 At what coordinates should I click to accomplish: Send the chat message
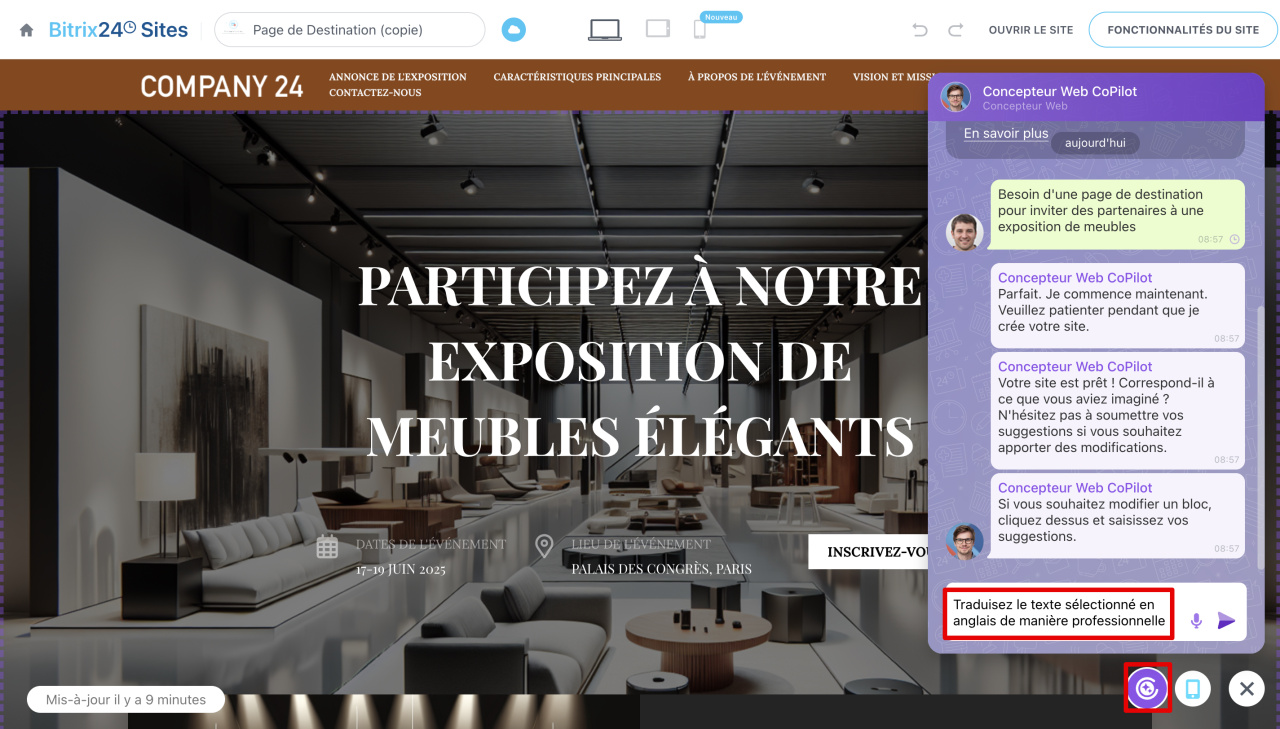point(1227,621)
